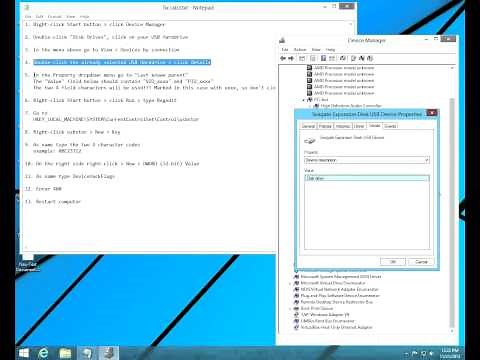Select Remote Desktop Device Redirector Bus item
480x360 pixels.
[337, 302]
